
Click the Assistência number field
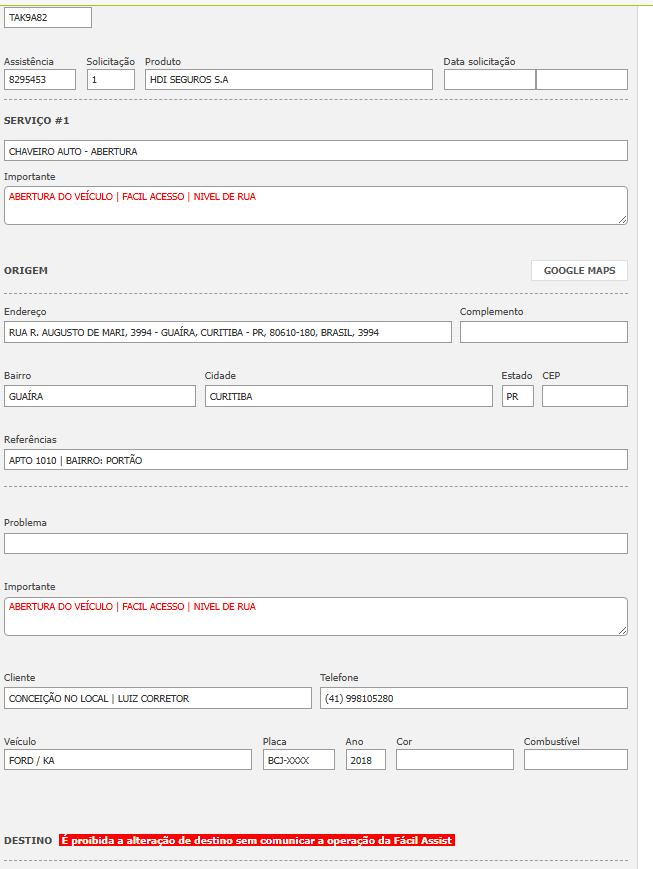point(40,80)
